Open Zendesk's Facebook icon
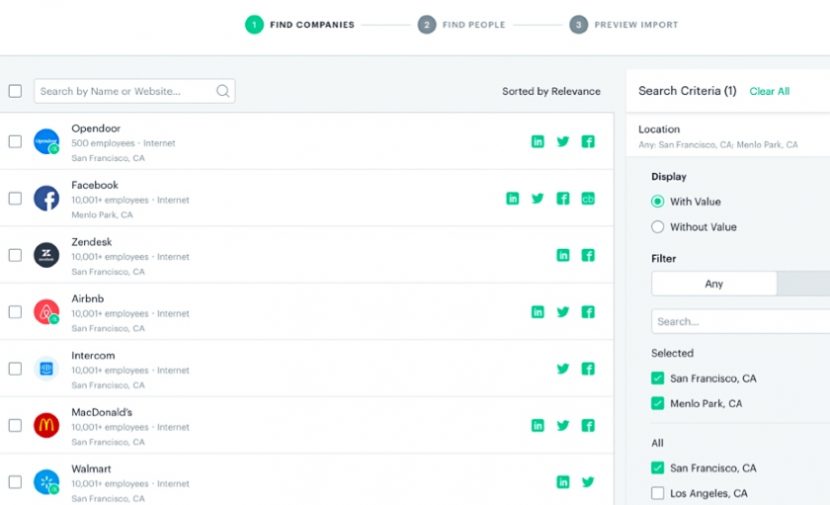This screenshot has width=830, height=505. click(588, 255)
